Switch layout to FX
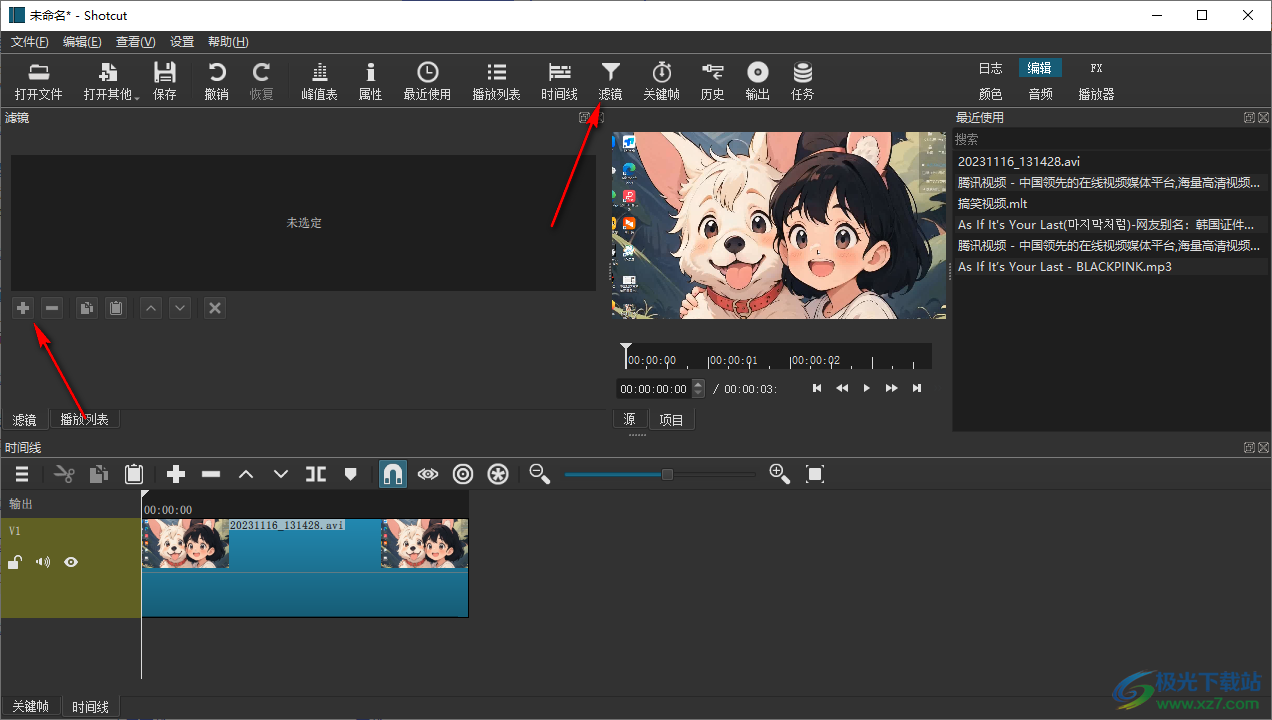The height and width of the screenshot is (720, 1272). [x=1096, y=68]
